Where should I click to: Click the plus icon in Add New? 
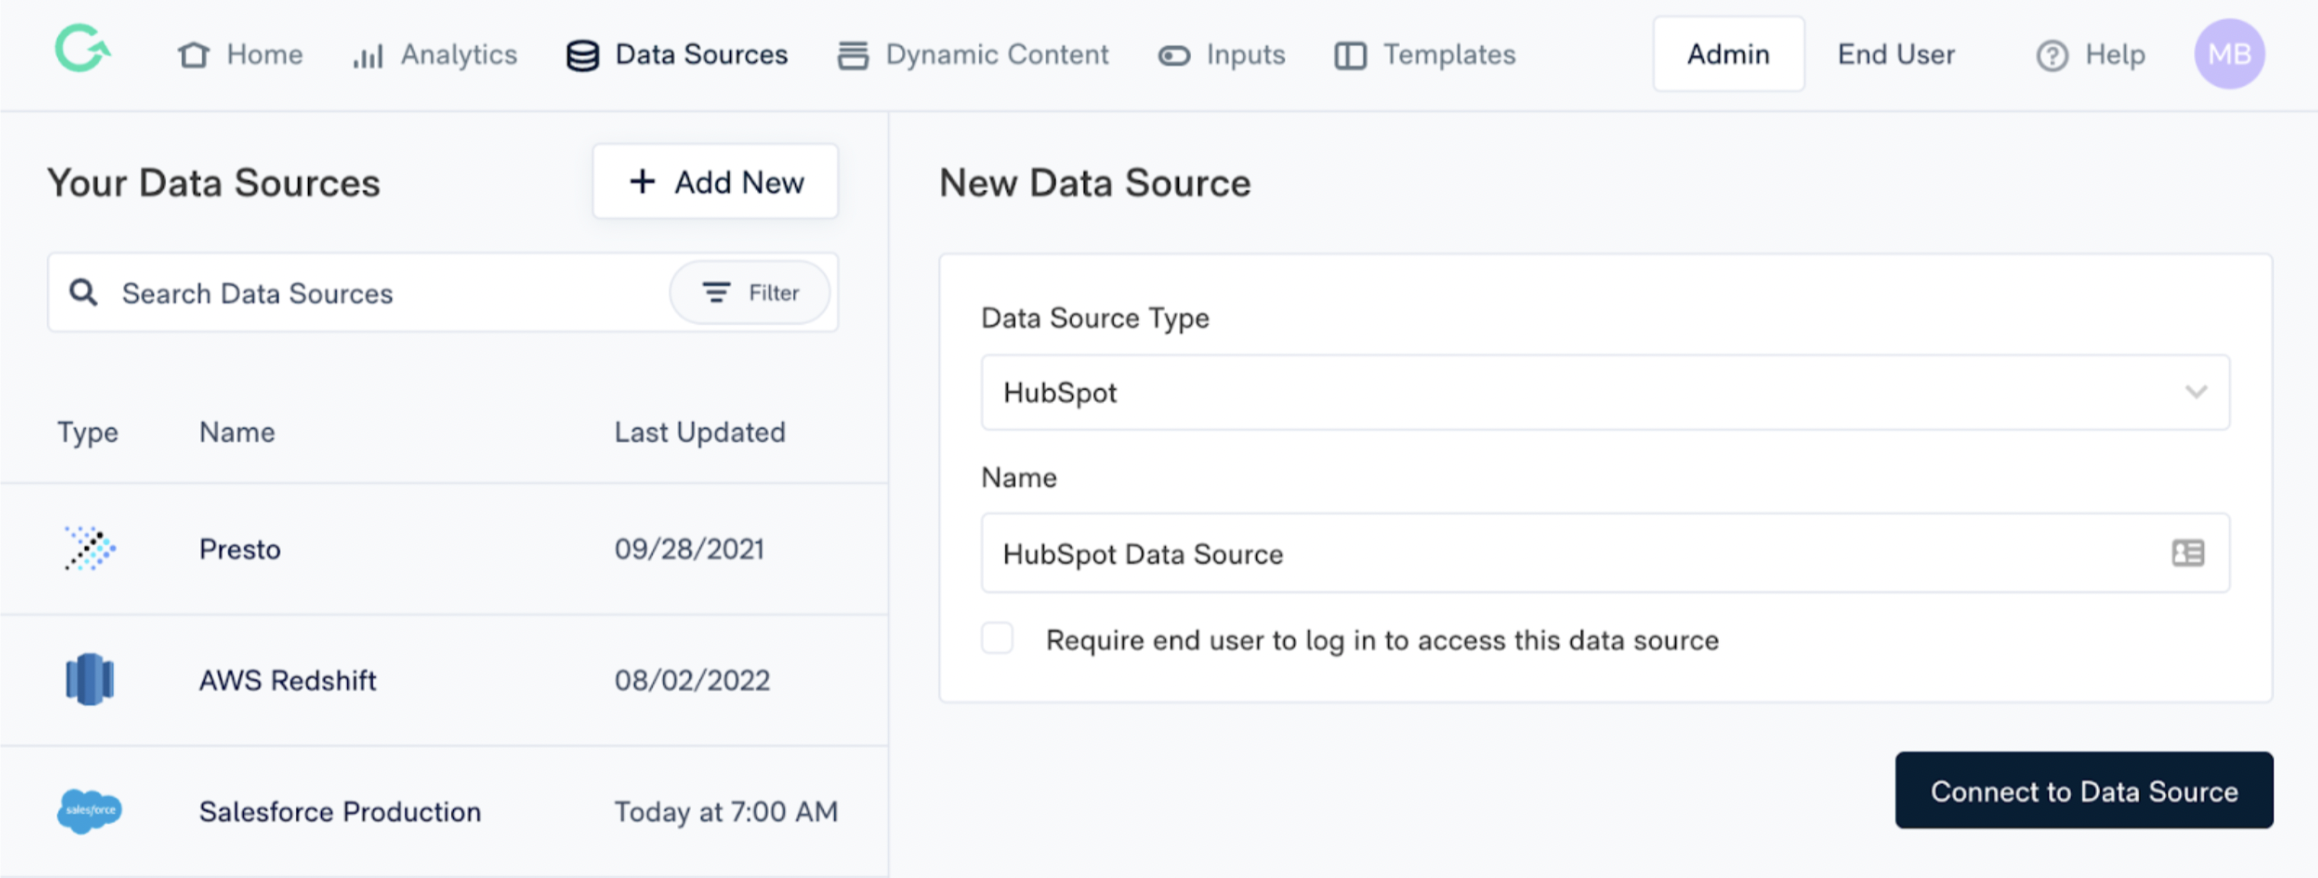click(x=642, y=181)
